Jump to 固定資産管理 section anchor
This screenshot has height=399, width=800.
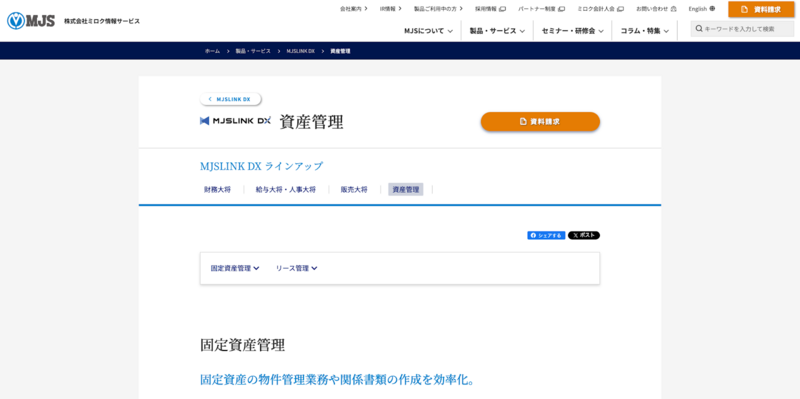click(x=235, y=268)
